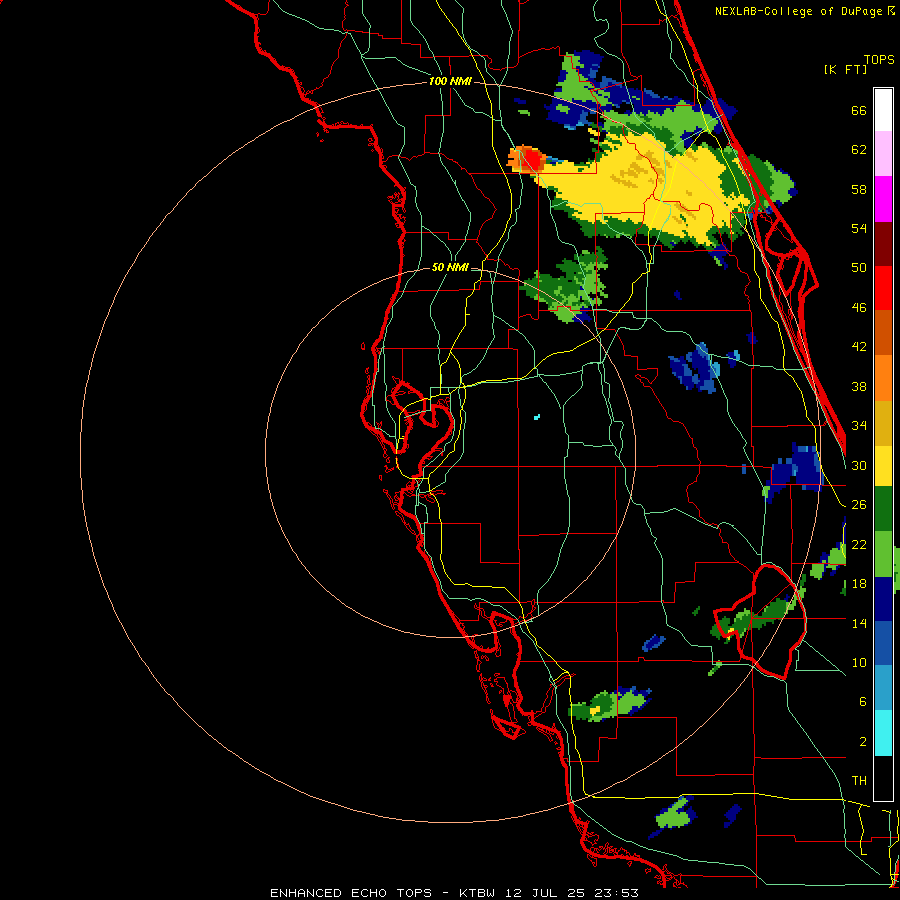Click the legend value 46
This screenshot has width=900, height=900.
859,307
